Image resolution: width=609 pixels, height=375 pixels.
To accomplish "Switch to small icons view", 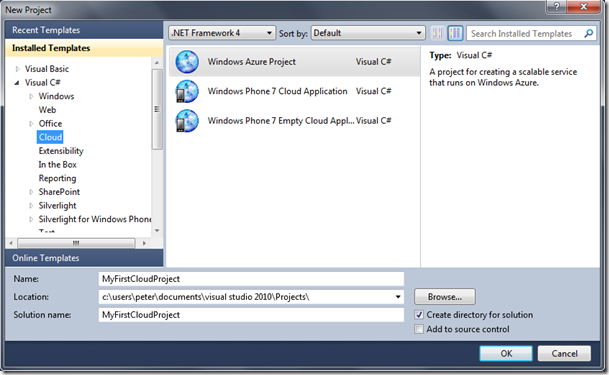I will click(438, 33).
